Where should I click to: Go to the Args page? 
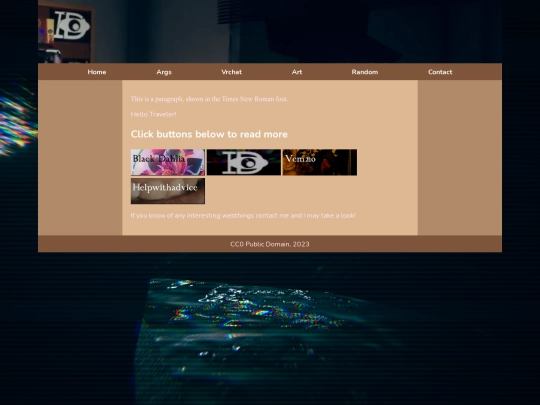click(x=164, y=72)
